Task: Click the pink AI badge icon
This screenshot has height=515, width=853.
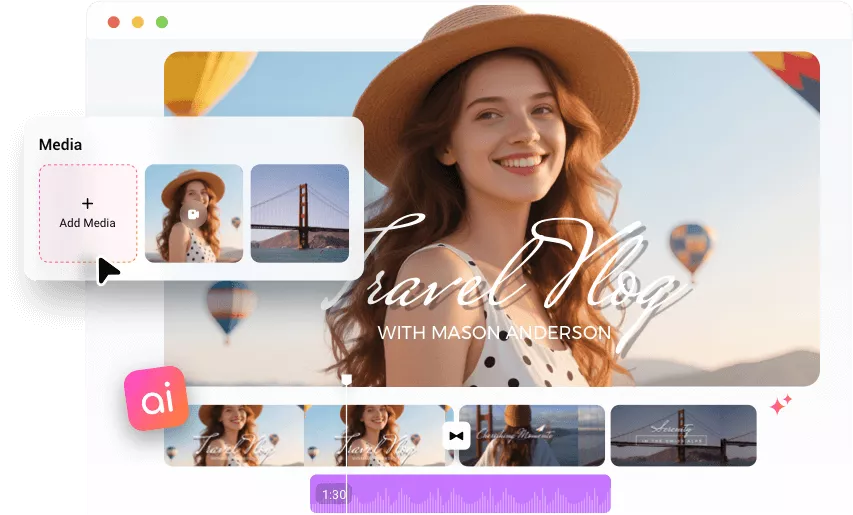Action: coord(156,398)
